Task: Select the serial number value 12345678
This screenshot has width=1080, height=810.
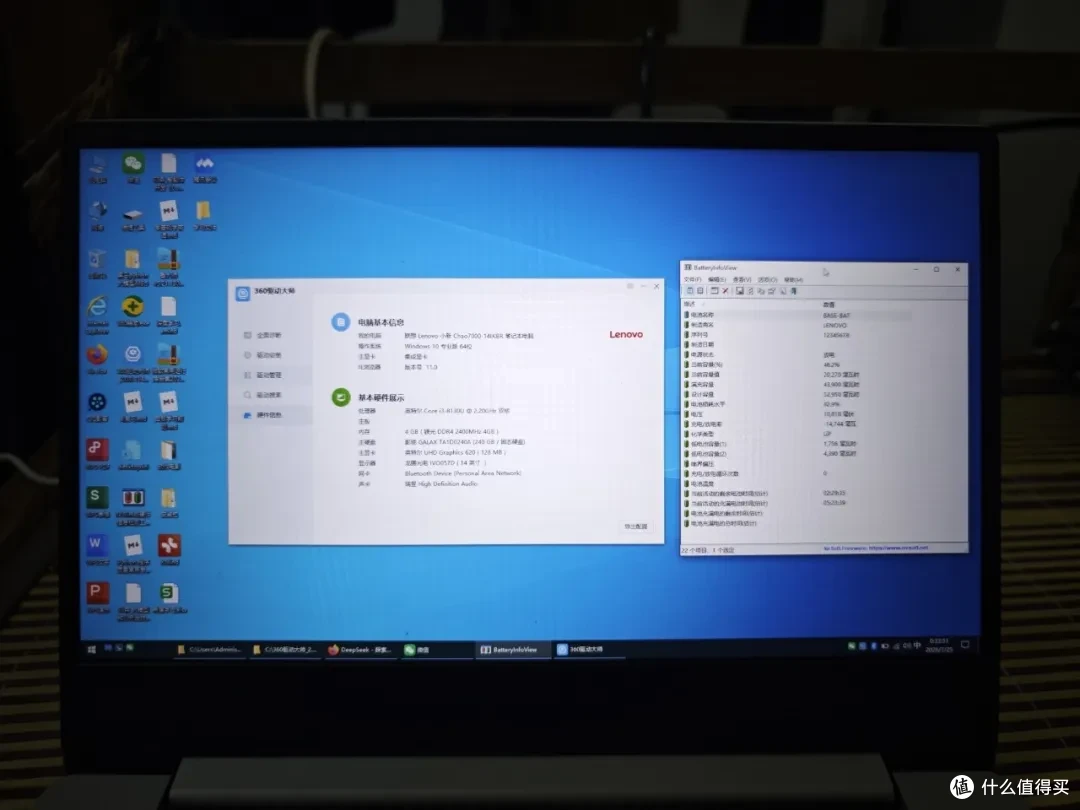Action: (836, 335)
